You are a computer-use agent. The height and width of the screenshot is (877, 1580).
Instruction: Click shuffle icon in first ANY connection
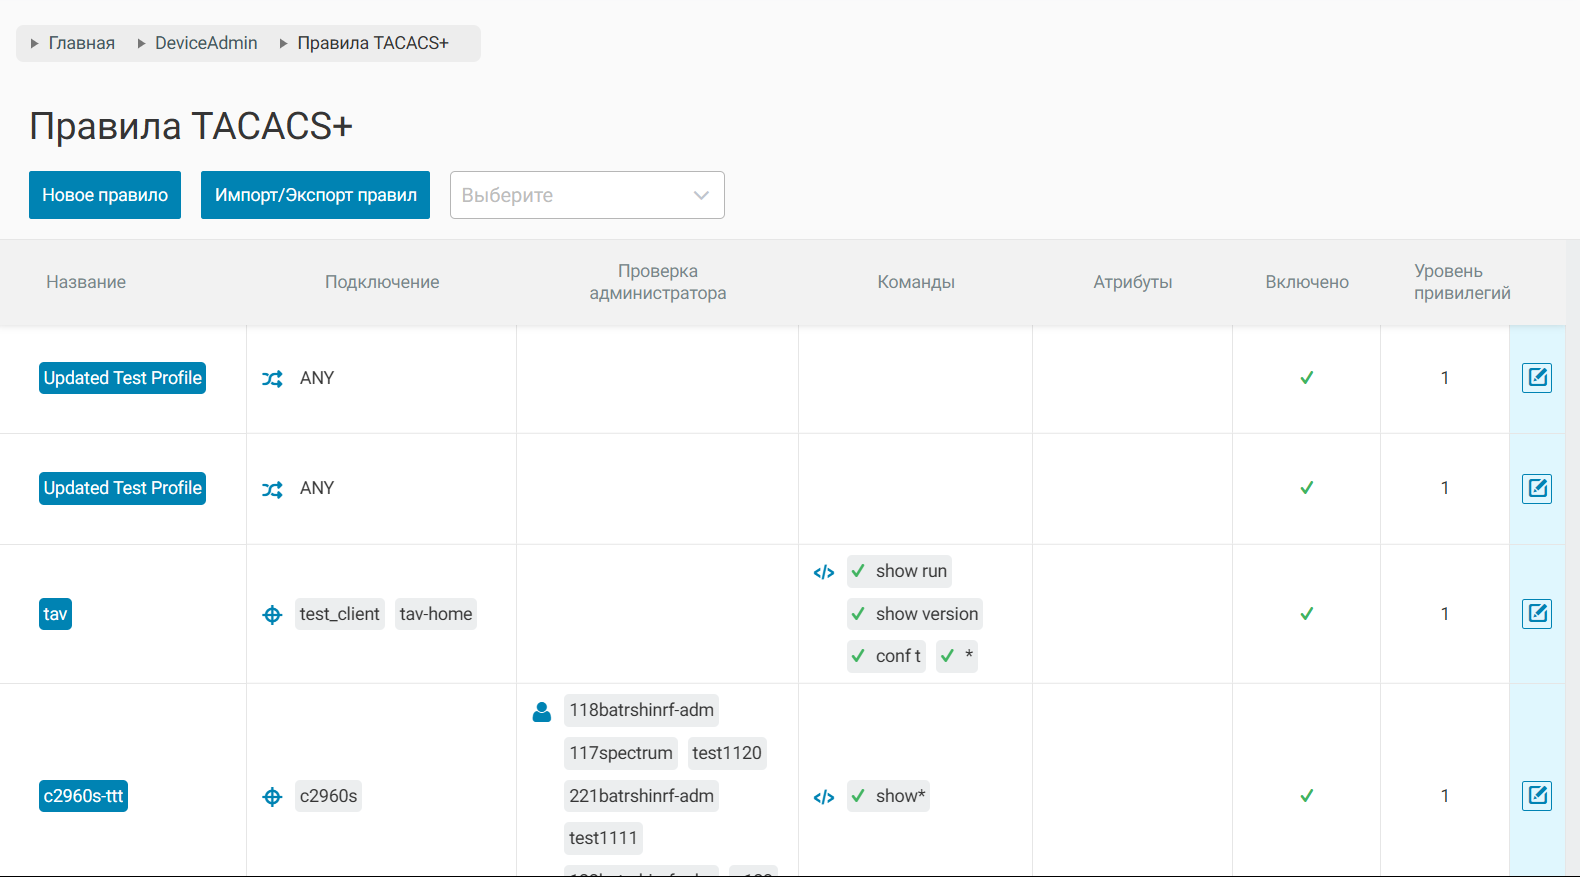(x=272, y=379)
